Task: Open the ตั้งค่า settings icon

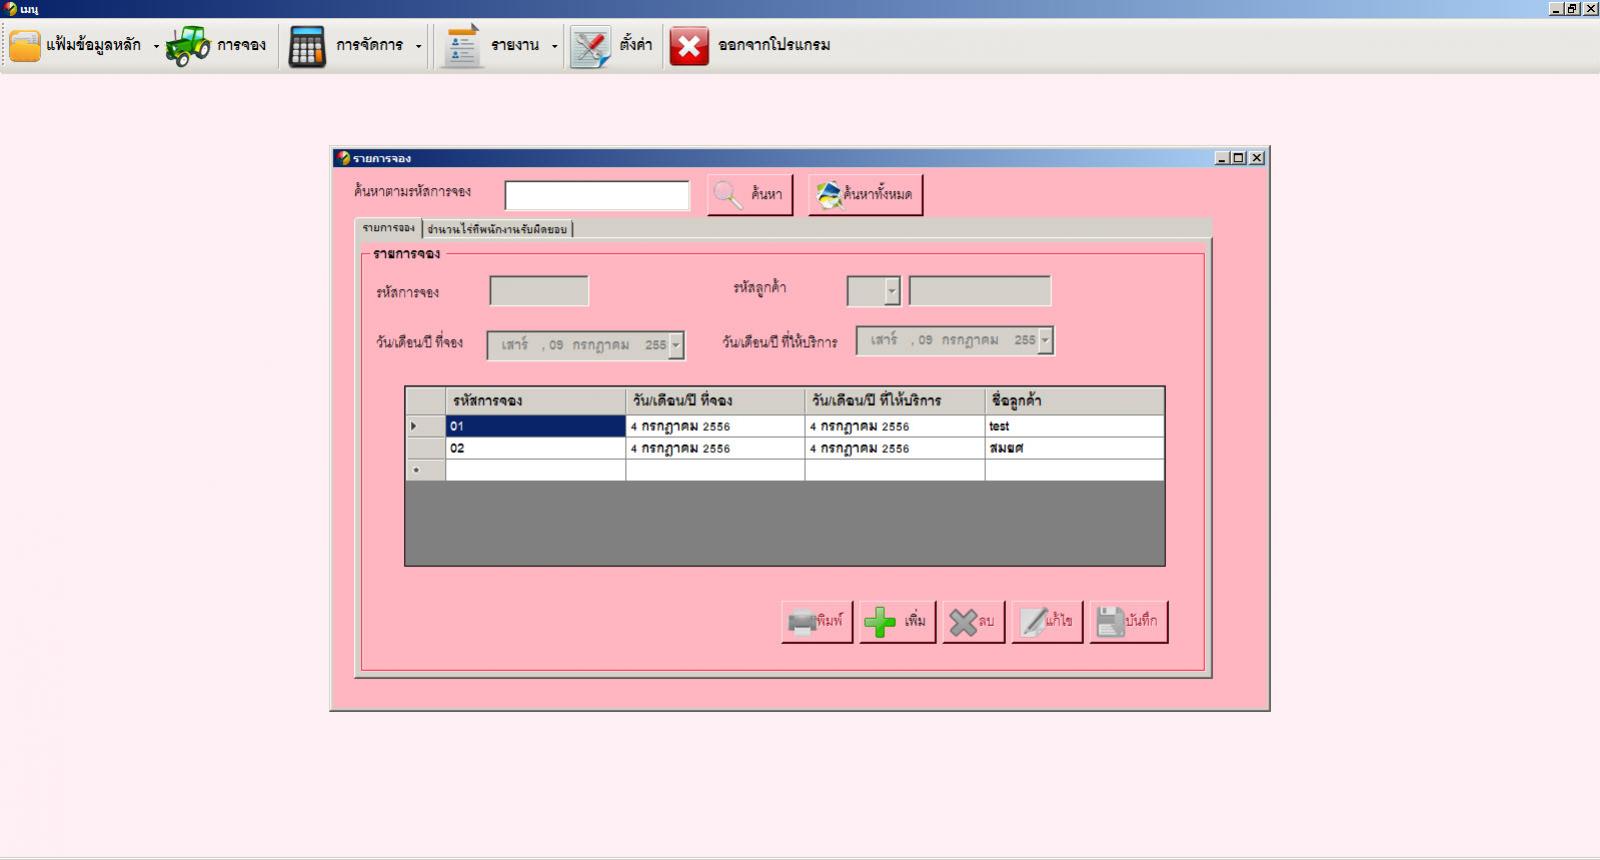Action: [590, 46]
